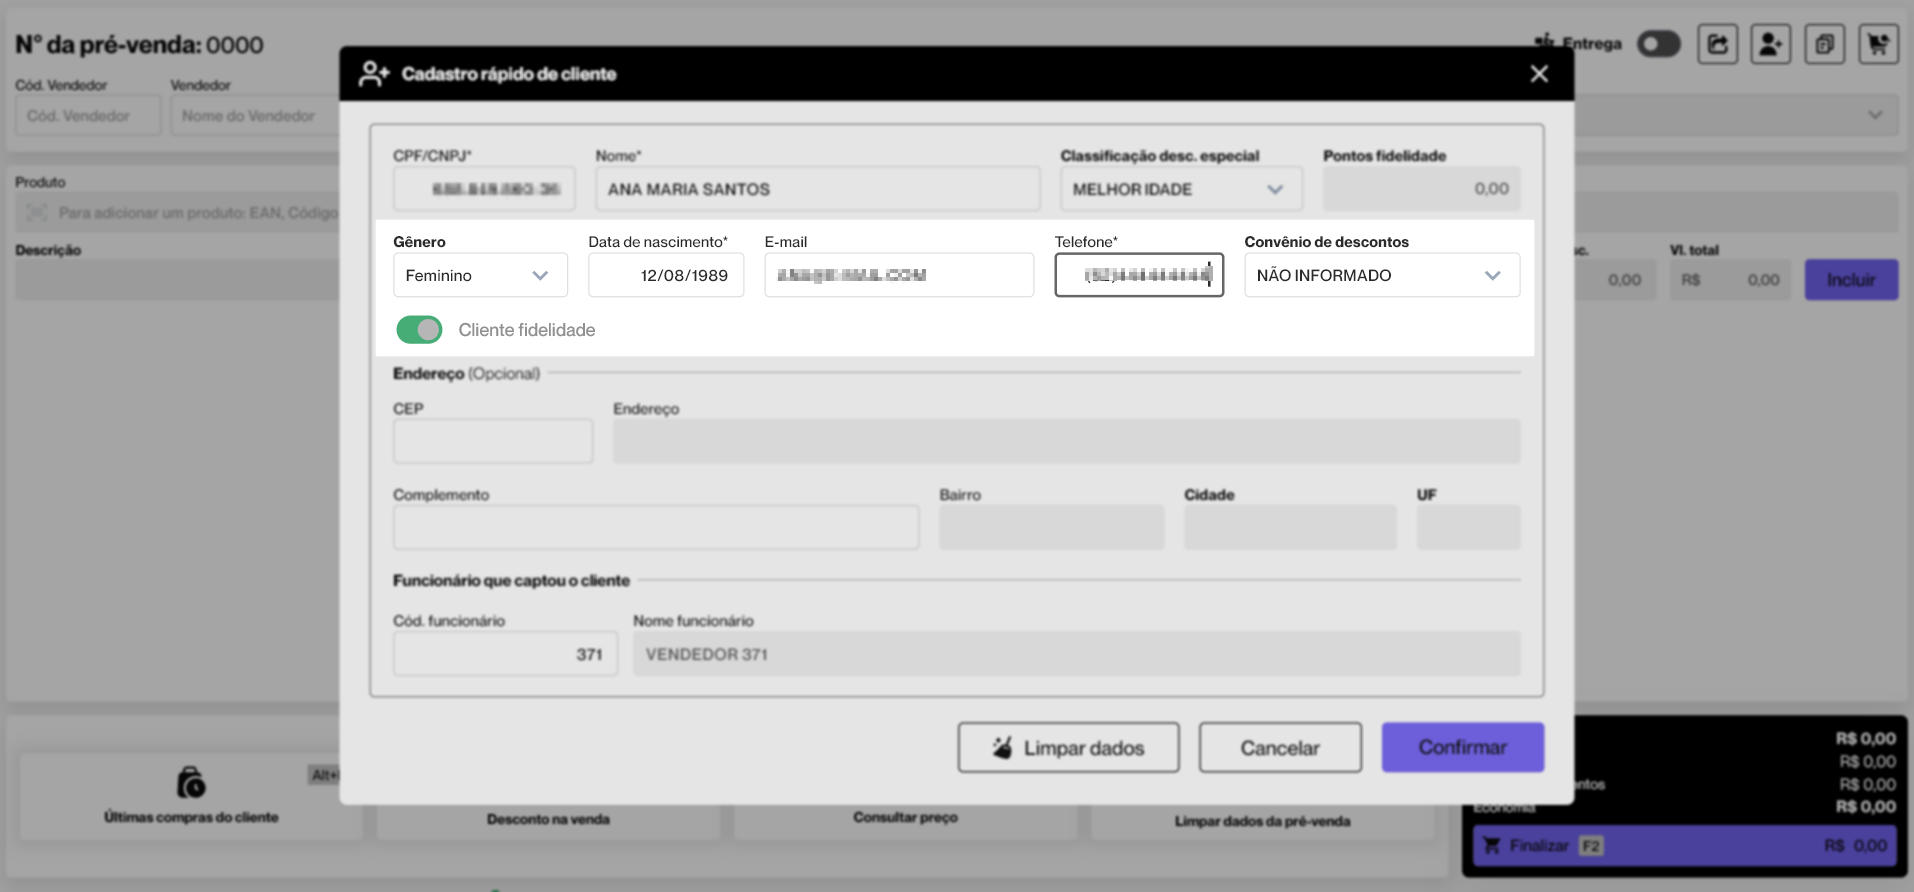The height and width of the screenshot is (892, 1914).
Task: Open the Gênero dropdown
Action: pyautogui.click(x=480, y=275)
